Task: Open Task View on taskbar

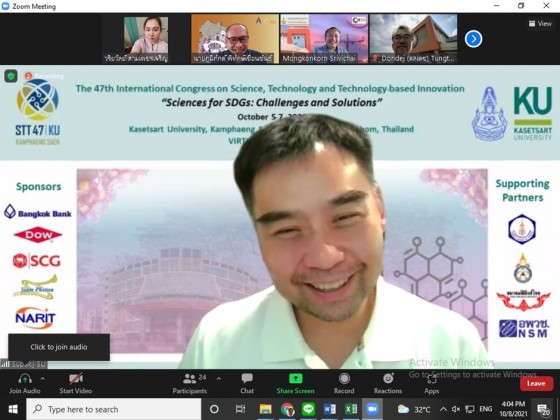Action: (240, 409)
